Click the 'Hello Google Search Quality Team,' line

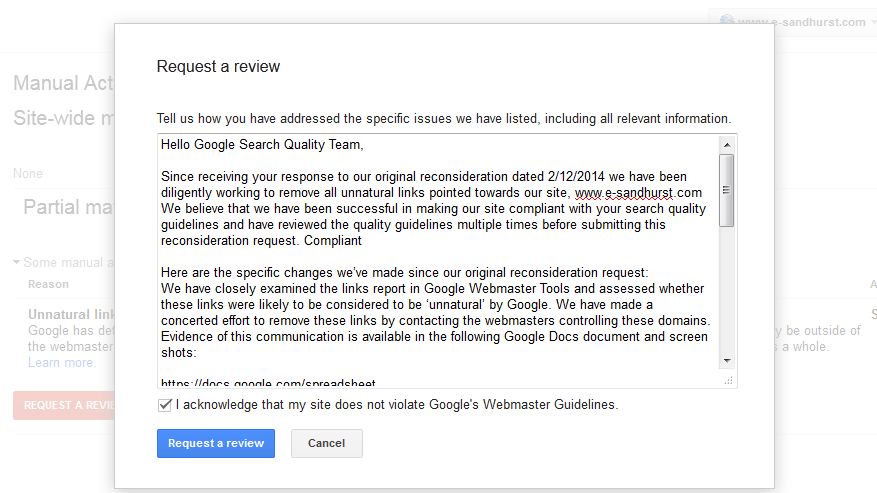pos(262,144)
